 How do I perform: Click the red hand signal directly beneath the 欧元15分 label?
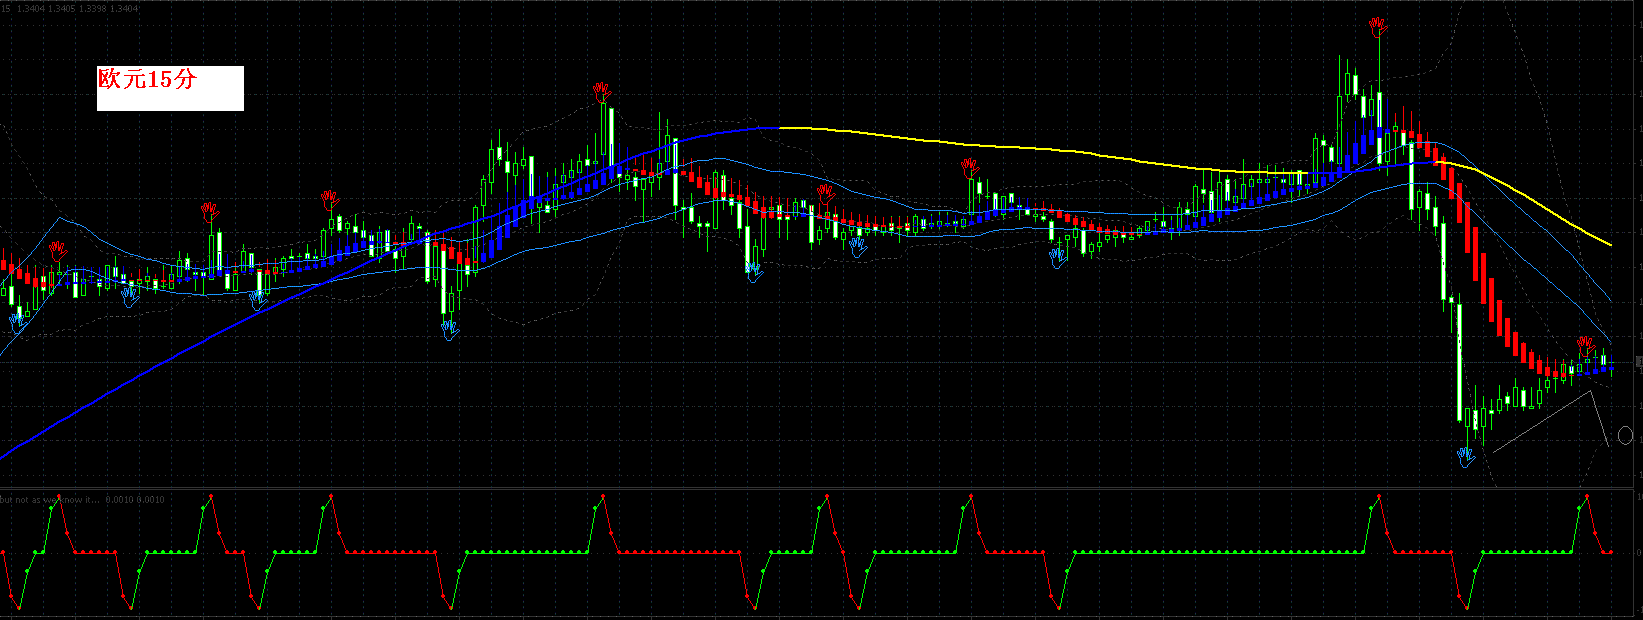pos(209,211)
